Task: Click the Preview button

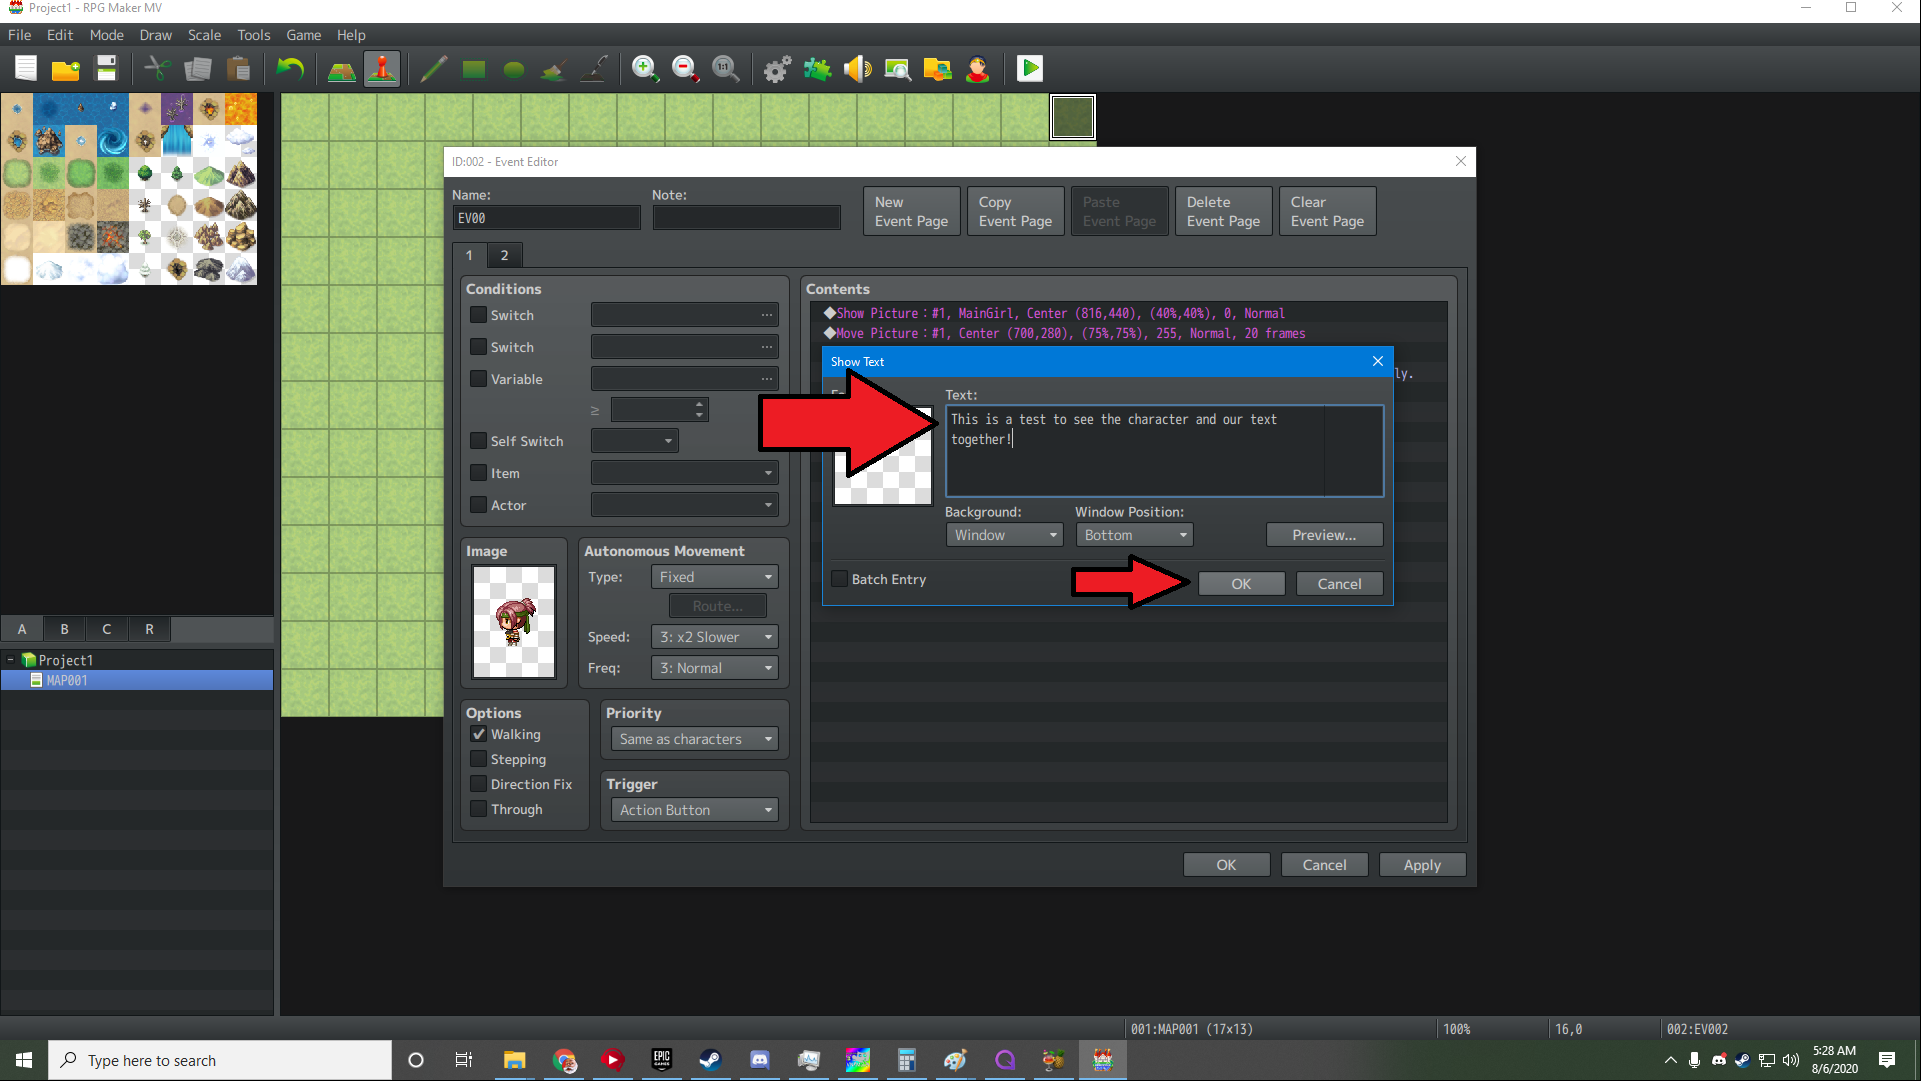Action: click(1323, 535)
